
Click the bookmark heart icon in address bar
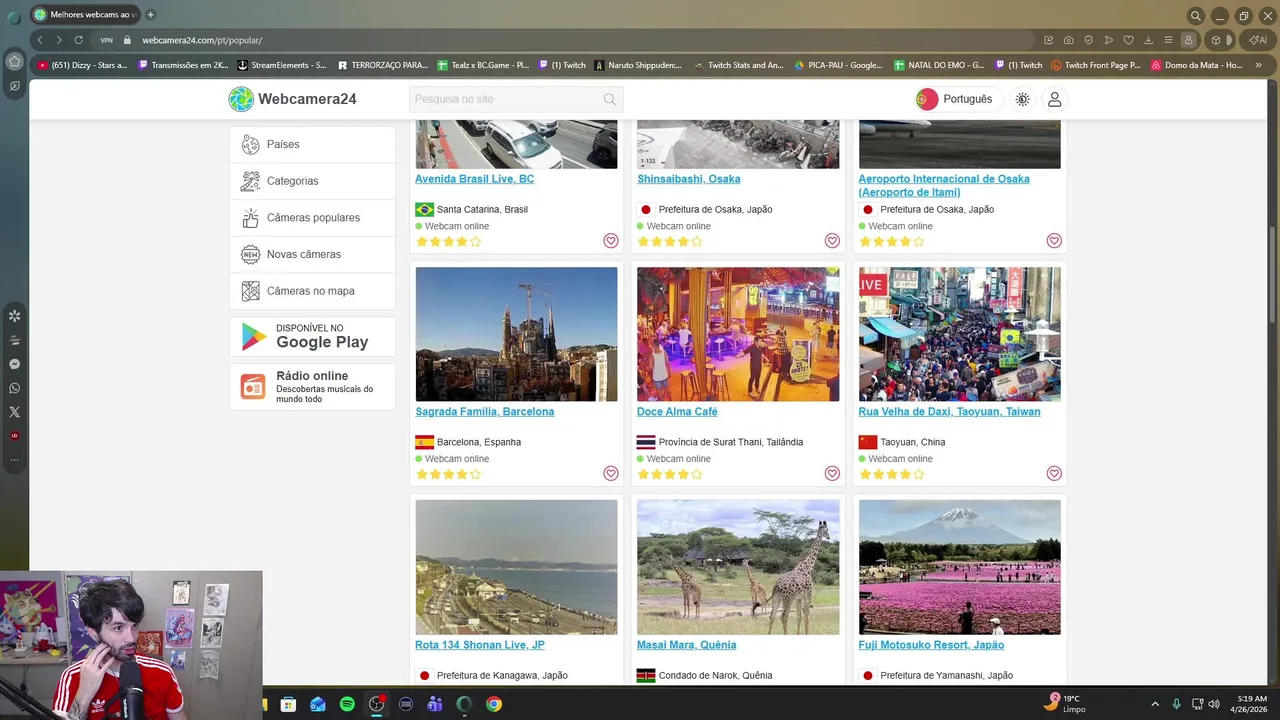coord(1128,40)
